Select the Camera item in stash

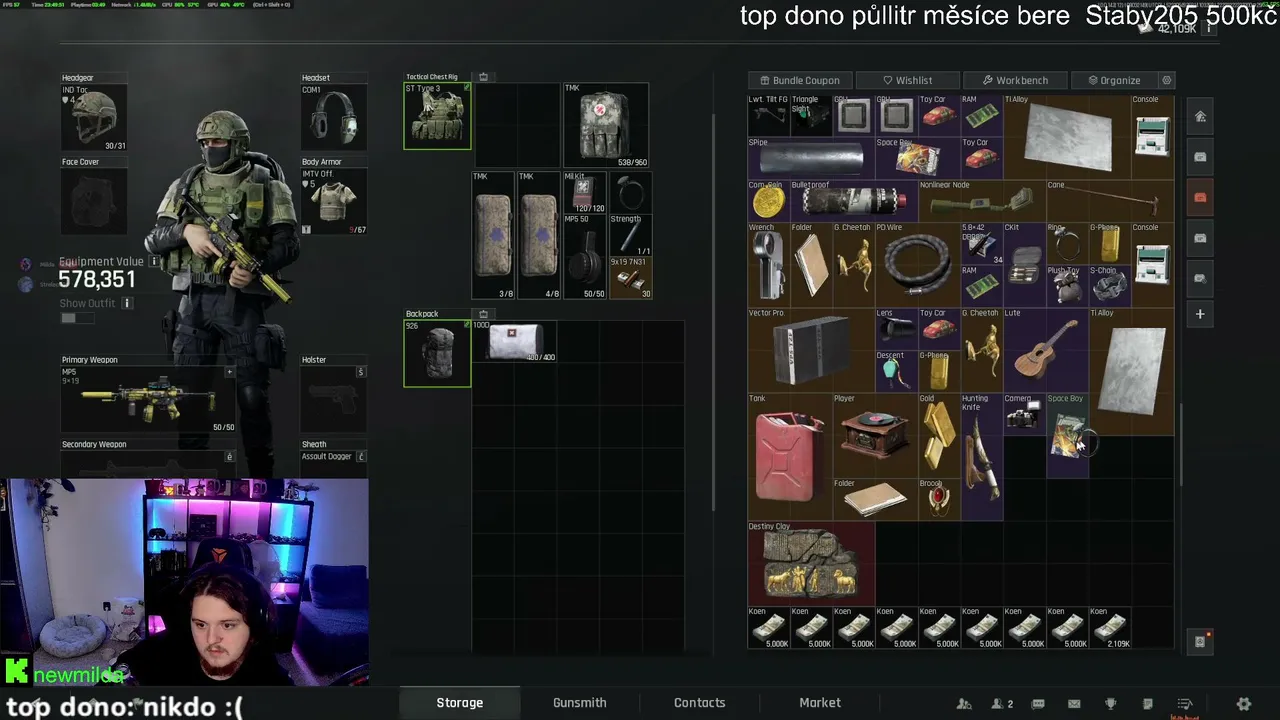pyautogui.click(x=1024, y=414)
